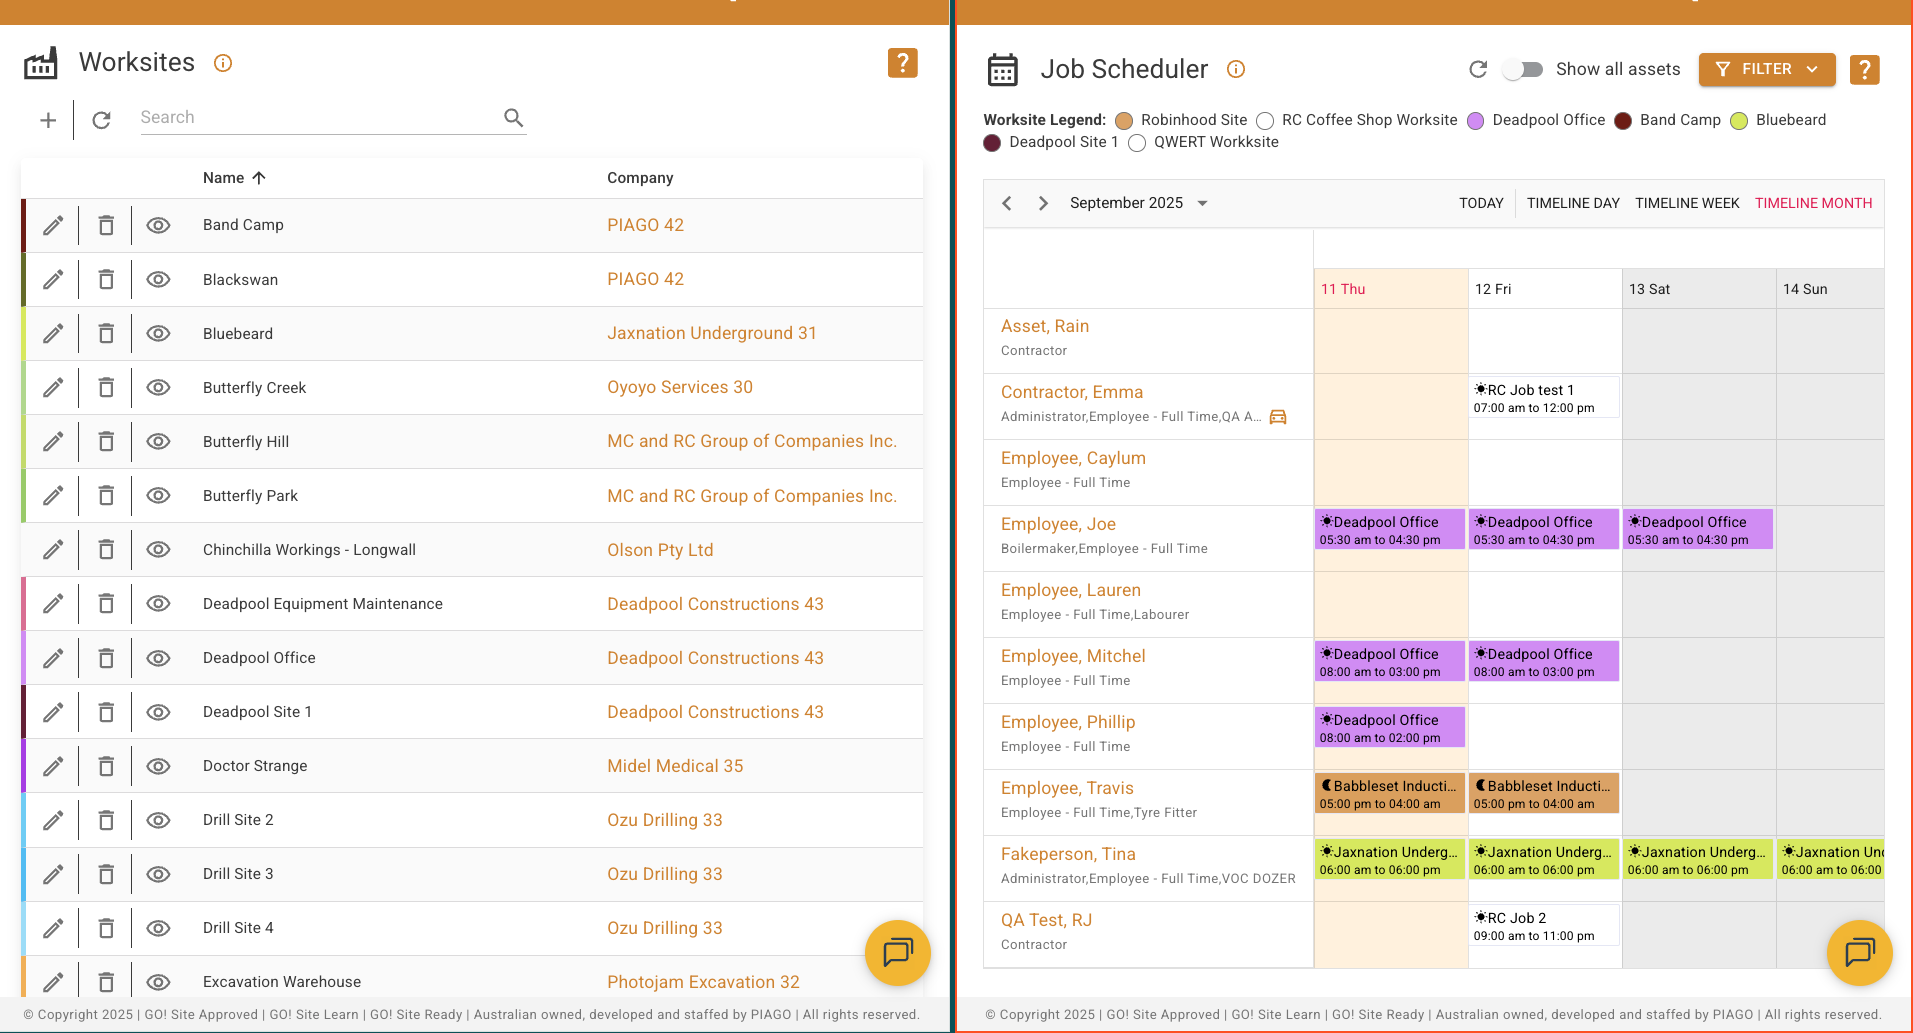Click the Robinhood Site legend color swatch
Viewport: 1913px width, 1033px height.
1124,121
